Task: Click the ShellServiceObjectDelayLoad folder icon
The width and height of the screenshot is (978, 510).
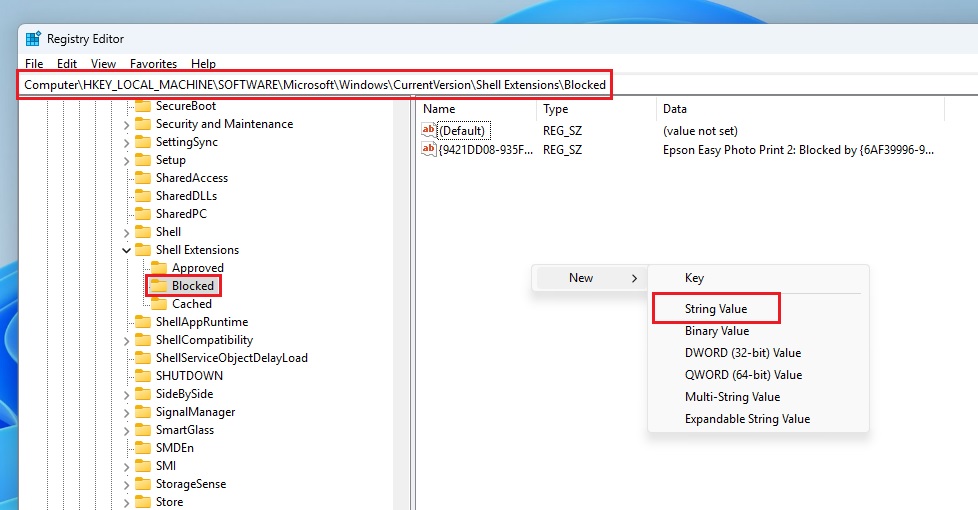Action: (x=143, y=358)
